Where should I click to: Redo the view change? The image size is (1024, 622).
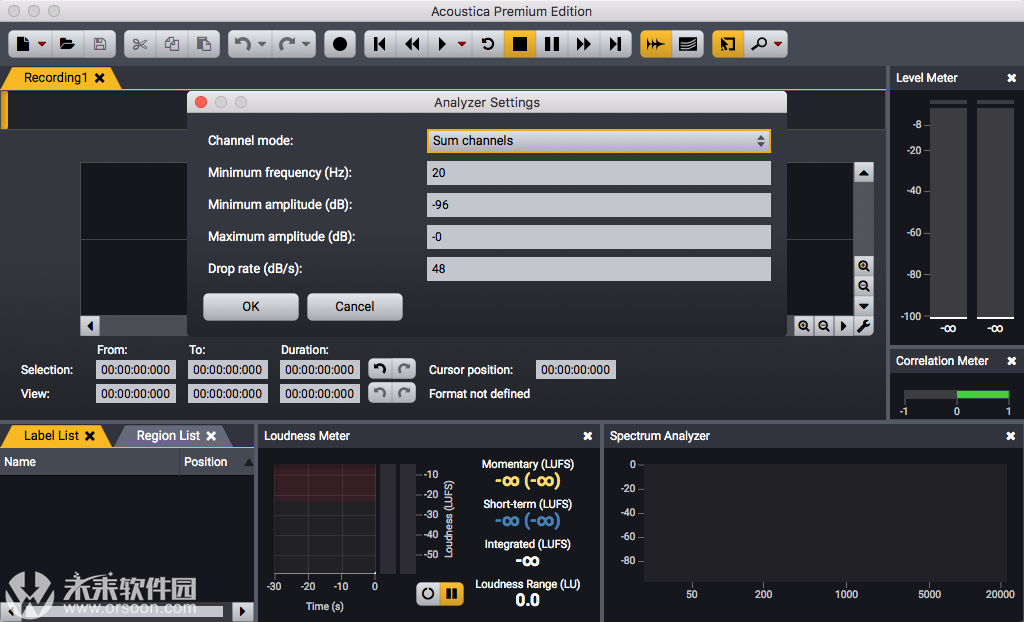[404, 393]
